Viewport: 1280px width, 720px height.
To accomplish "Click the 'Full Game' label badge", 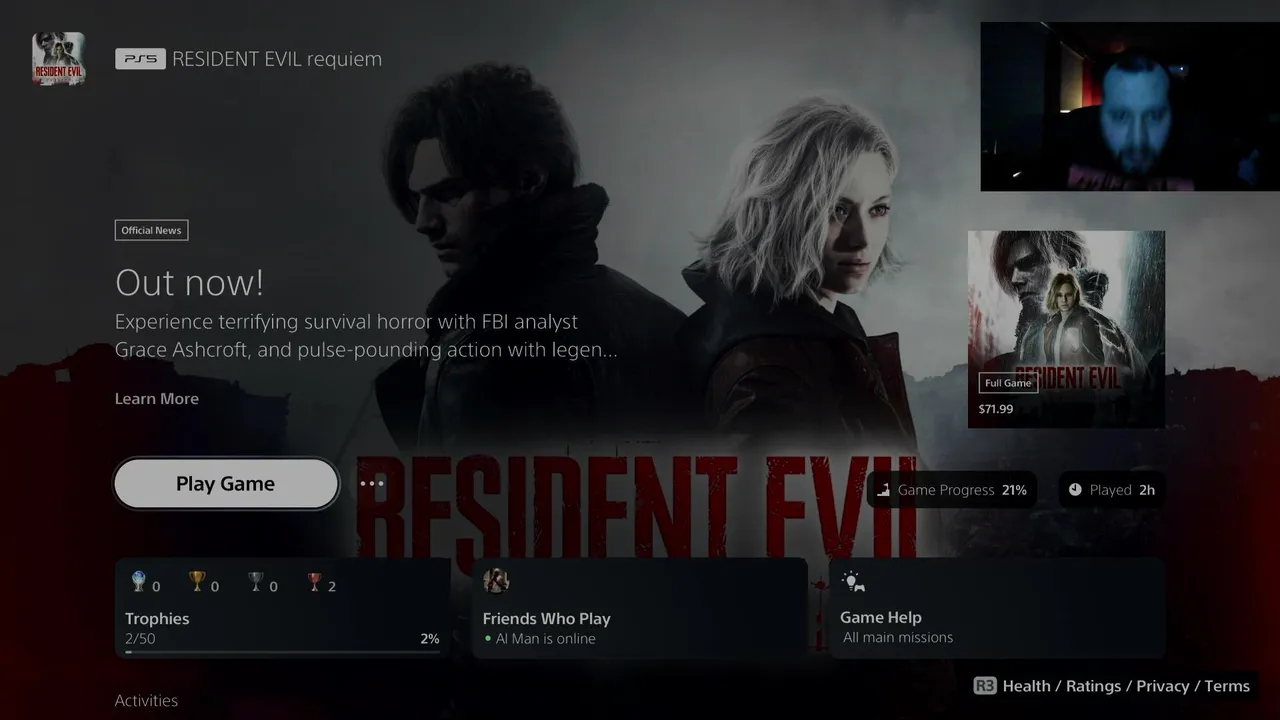I will (1008, 383).
